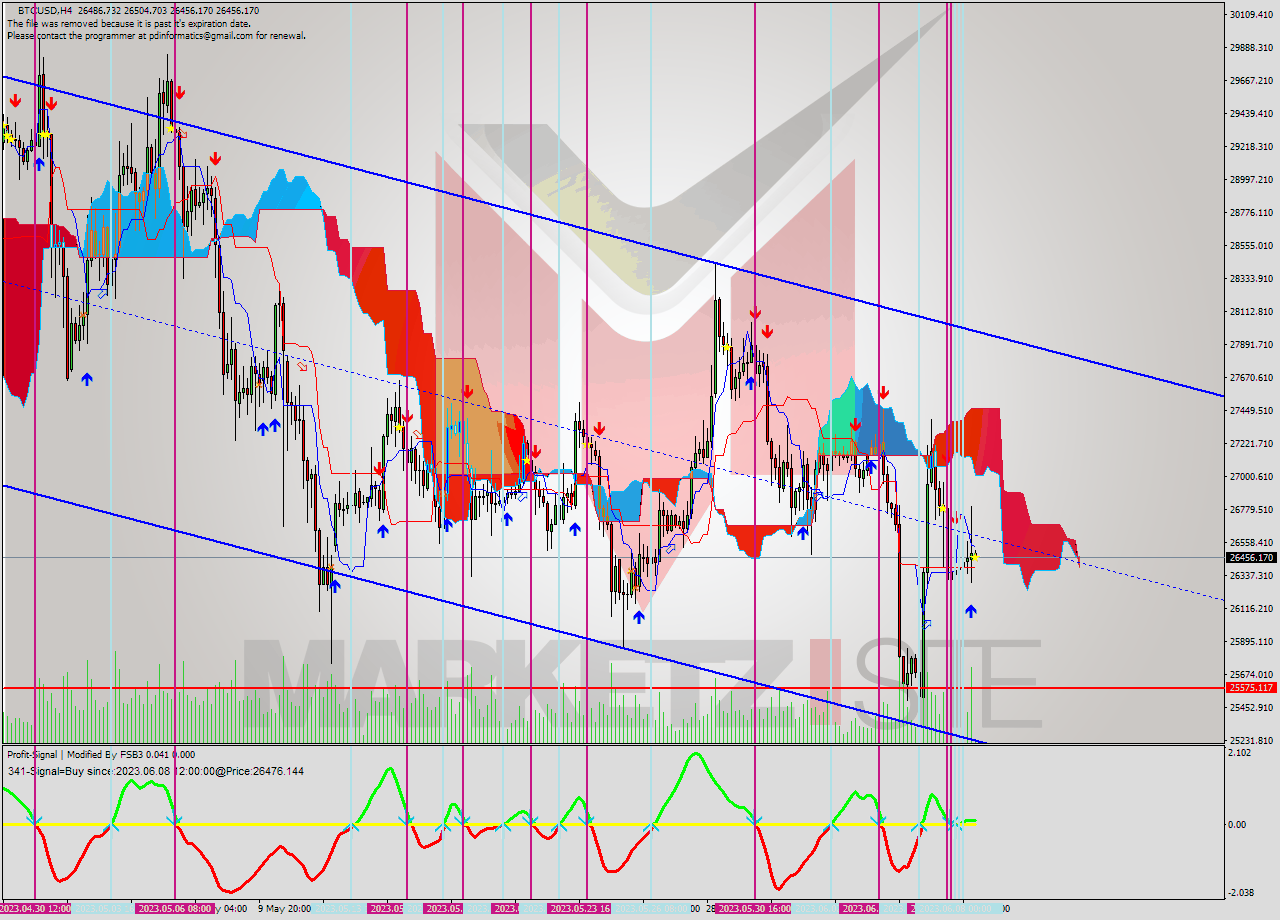1280x920 pixels.
Task: Click the contact programmer email notice line
Action: tap(156, 35)
